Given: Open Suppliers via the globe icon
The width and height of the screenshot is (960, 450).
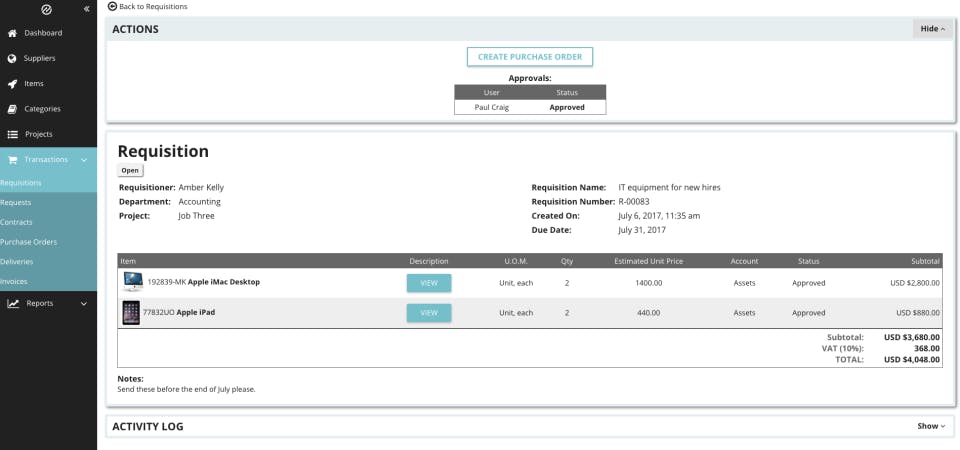Looking at the screenshot, I should click(12, 59).
